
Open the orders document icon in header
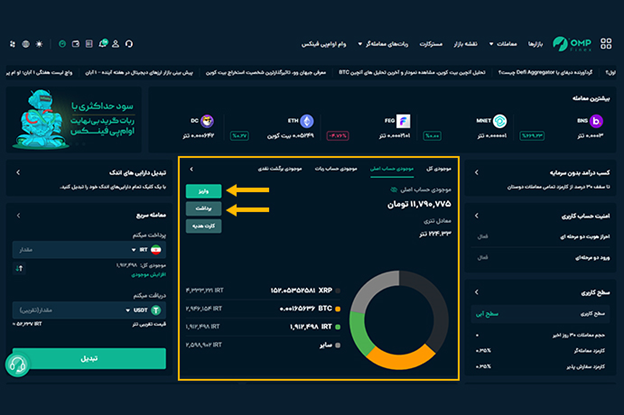point(89,44)
